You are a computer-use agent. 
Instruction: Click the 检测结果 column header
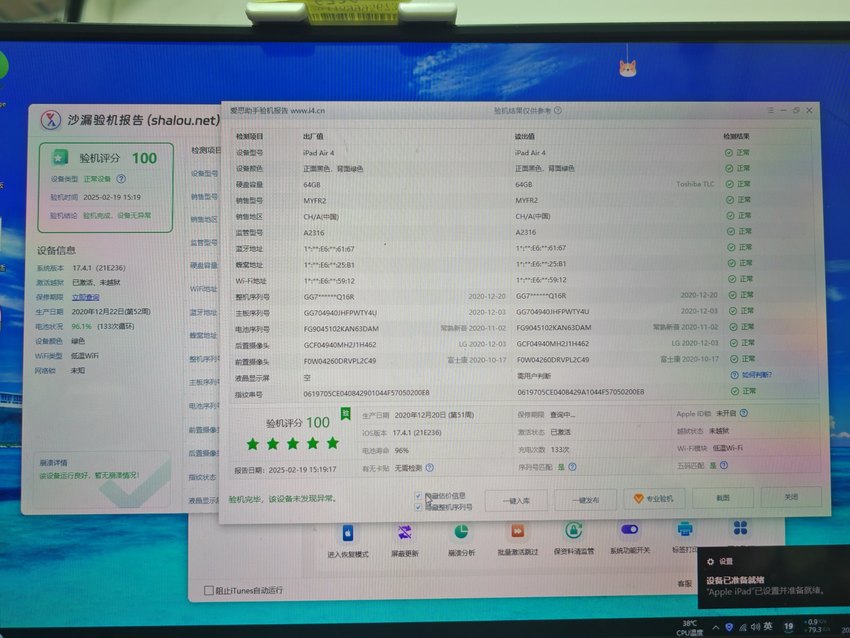pos(736,136)
